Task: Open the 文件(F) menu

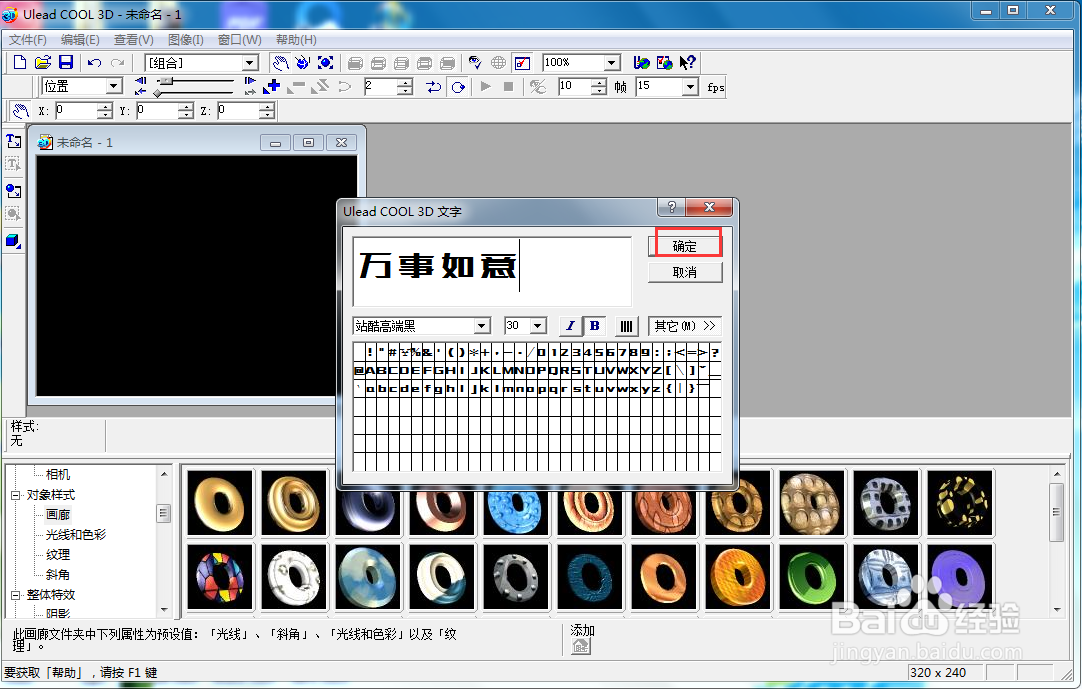Action: pyautogui.click(x=28, y=39)
